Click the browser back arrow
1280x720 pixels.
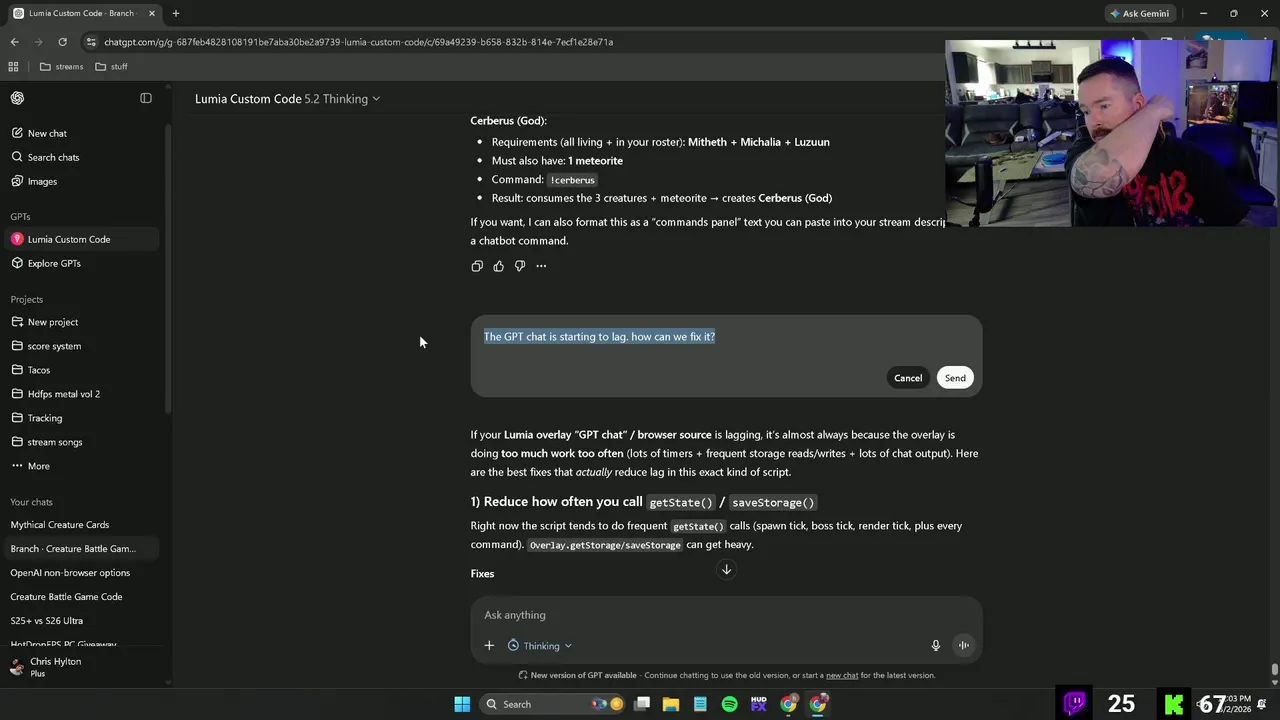click(14, 42)
